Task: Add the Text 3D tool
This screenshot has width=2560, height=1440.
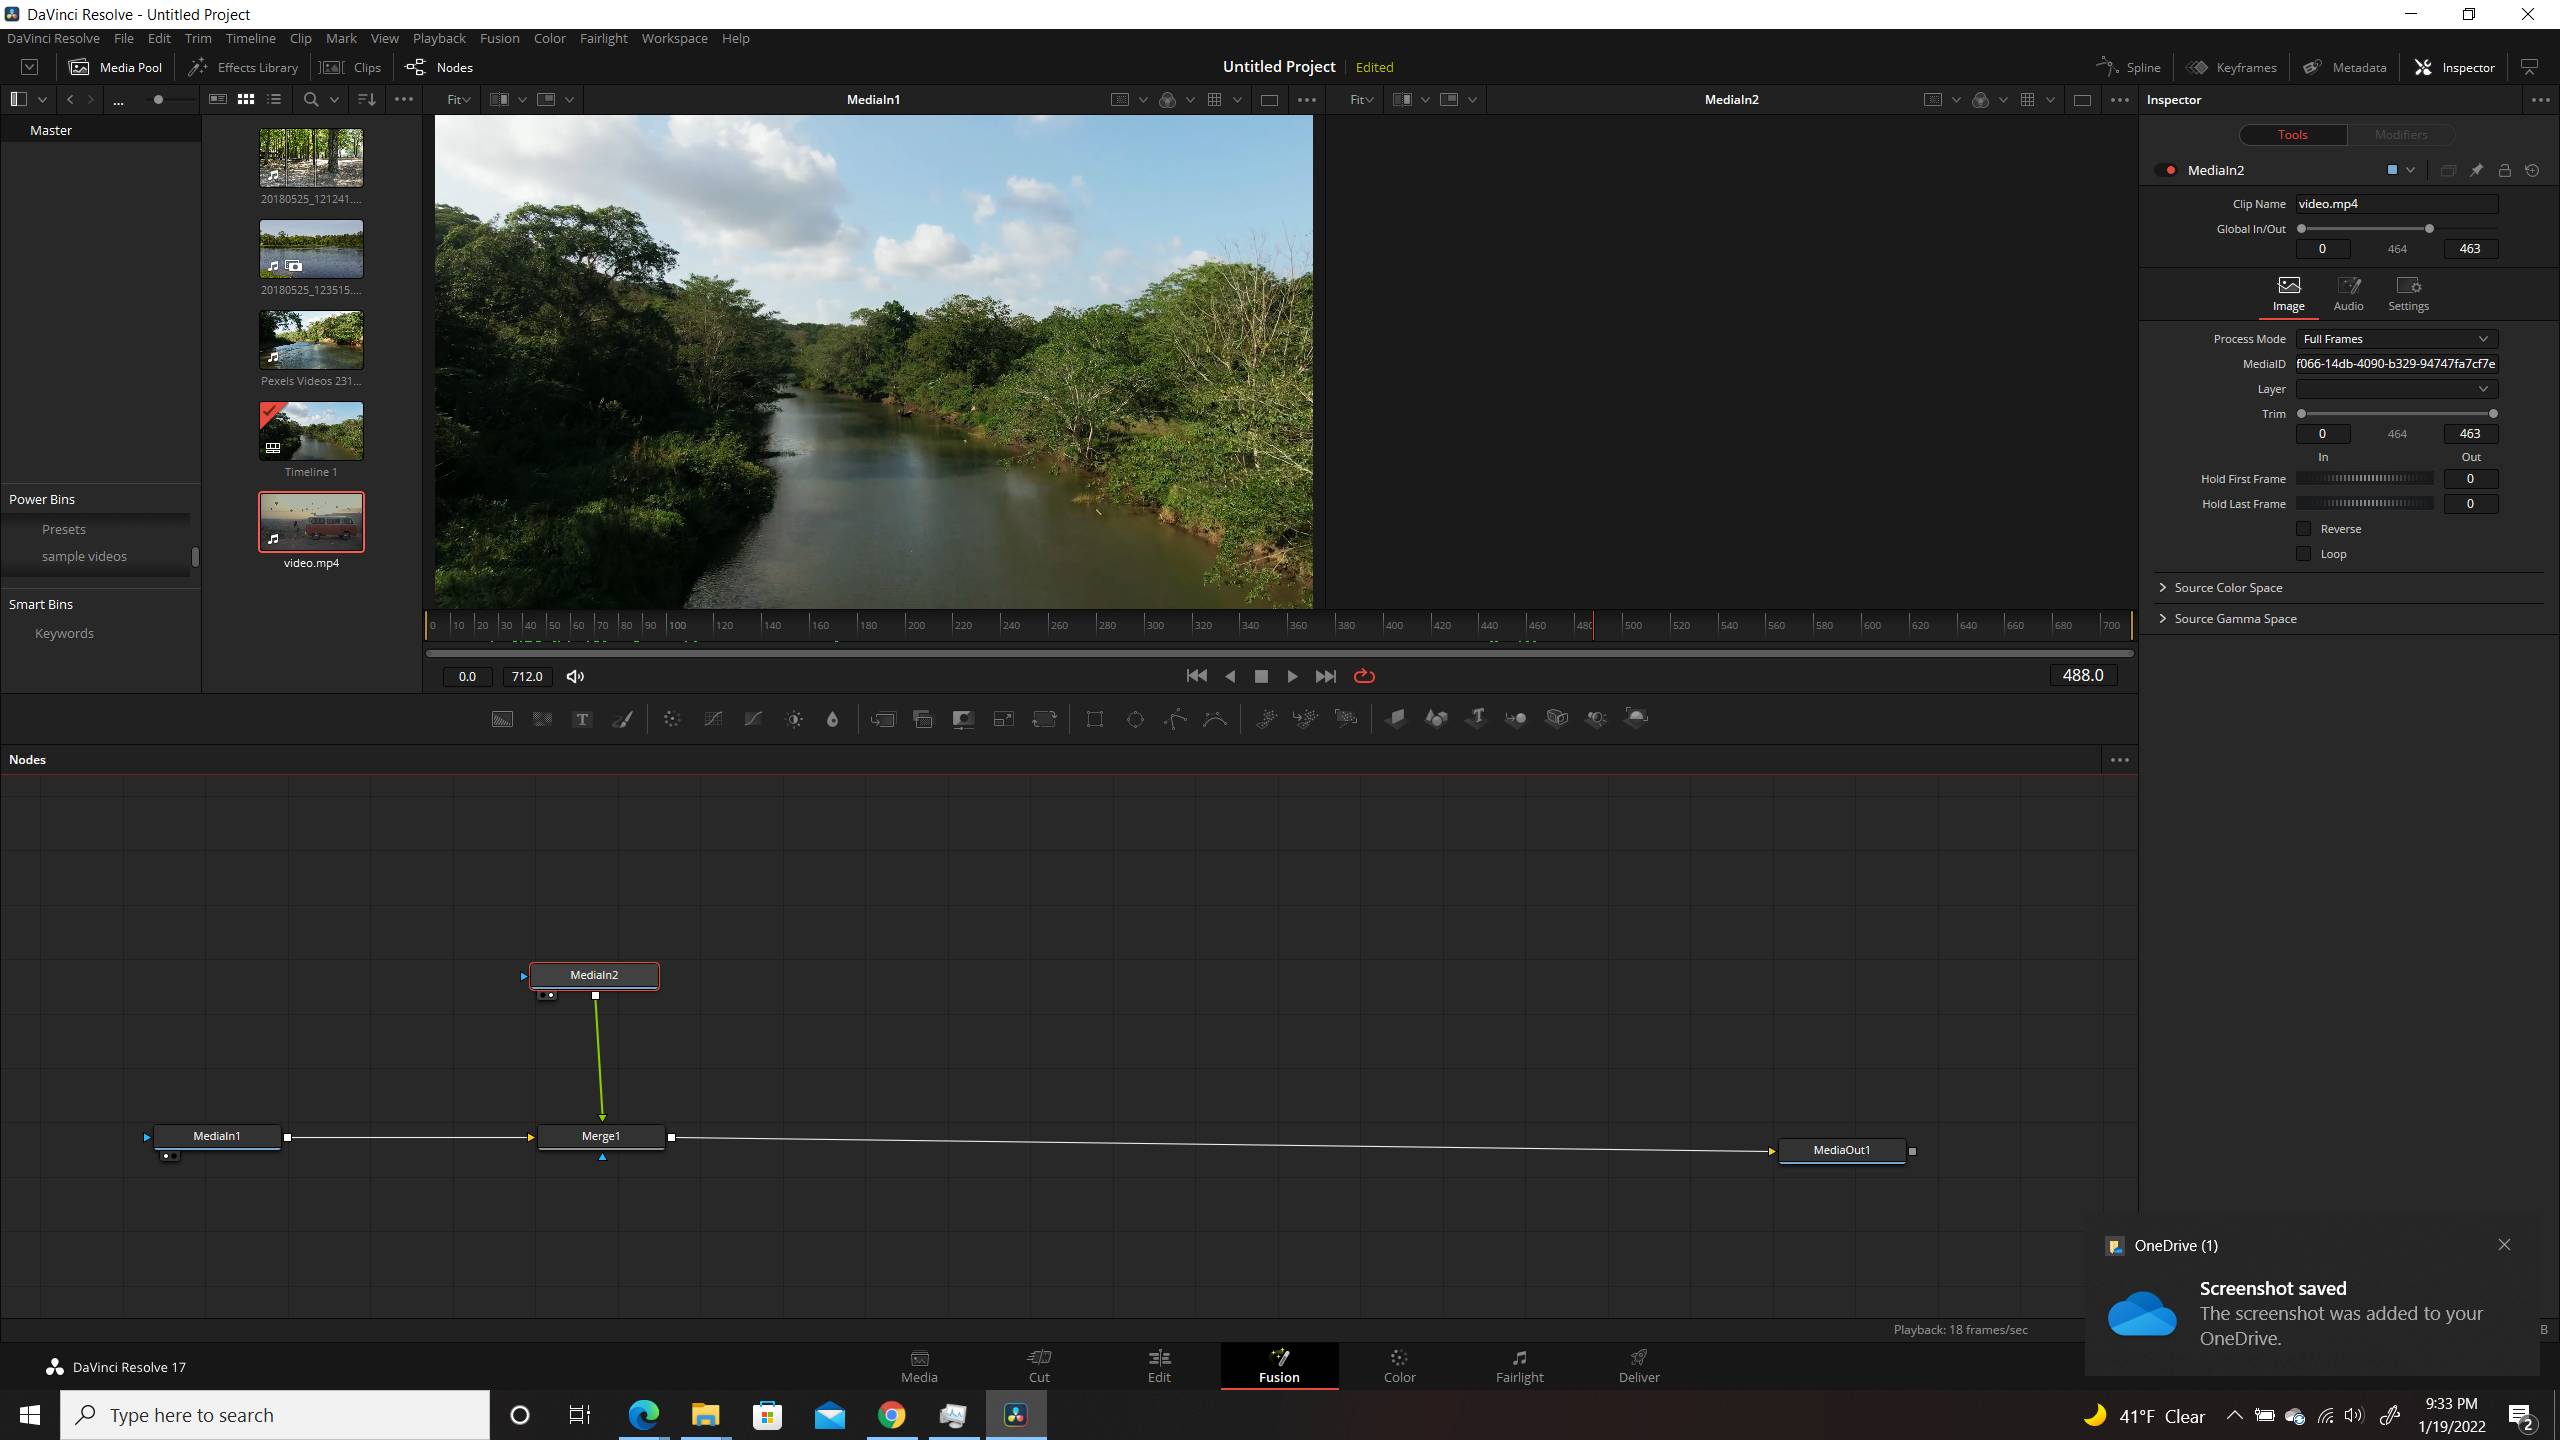Action: pos(1476,718)
